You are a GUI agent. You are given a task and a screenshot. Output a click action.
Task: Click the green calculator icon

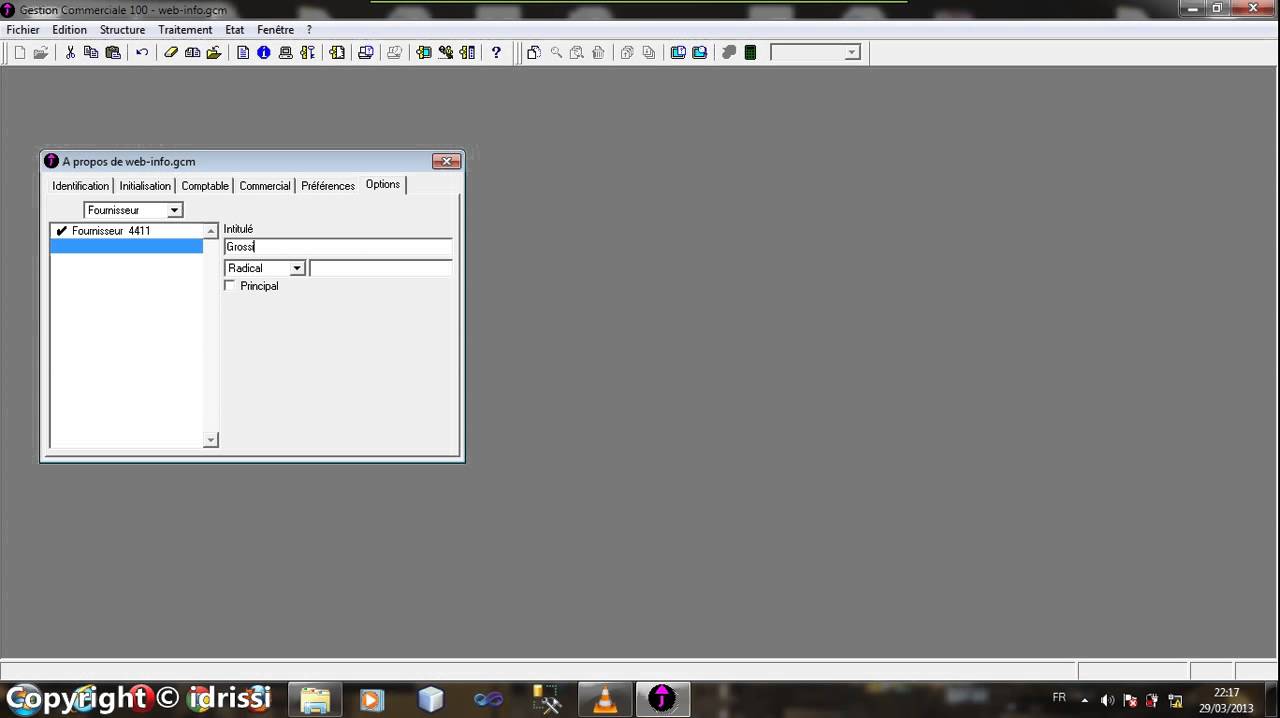coord(751,53)
